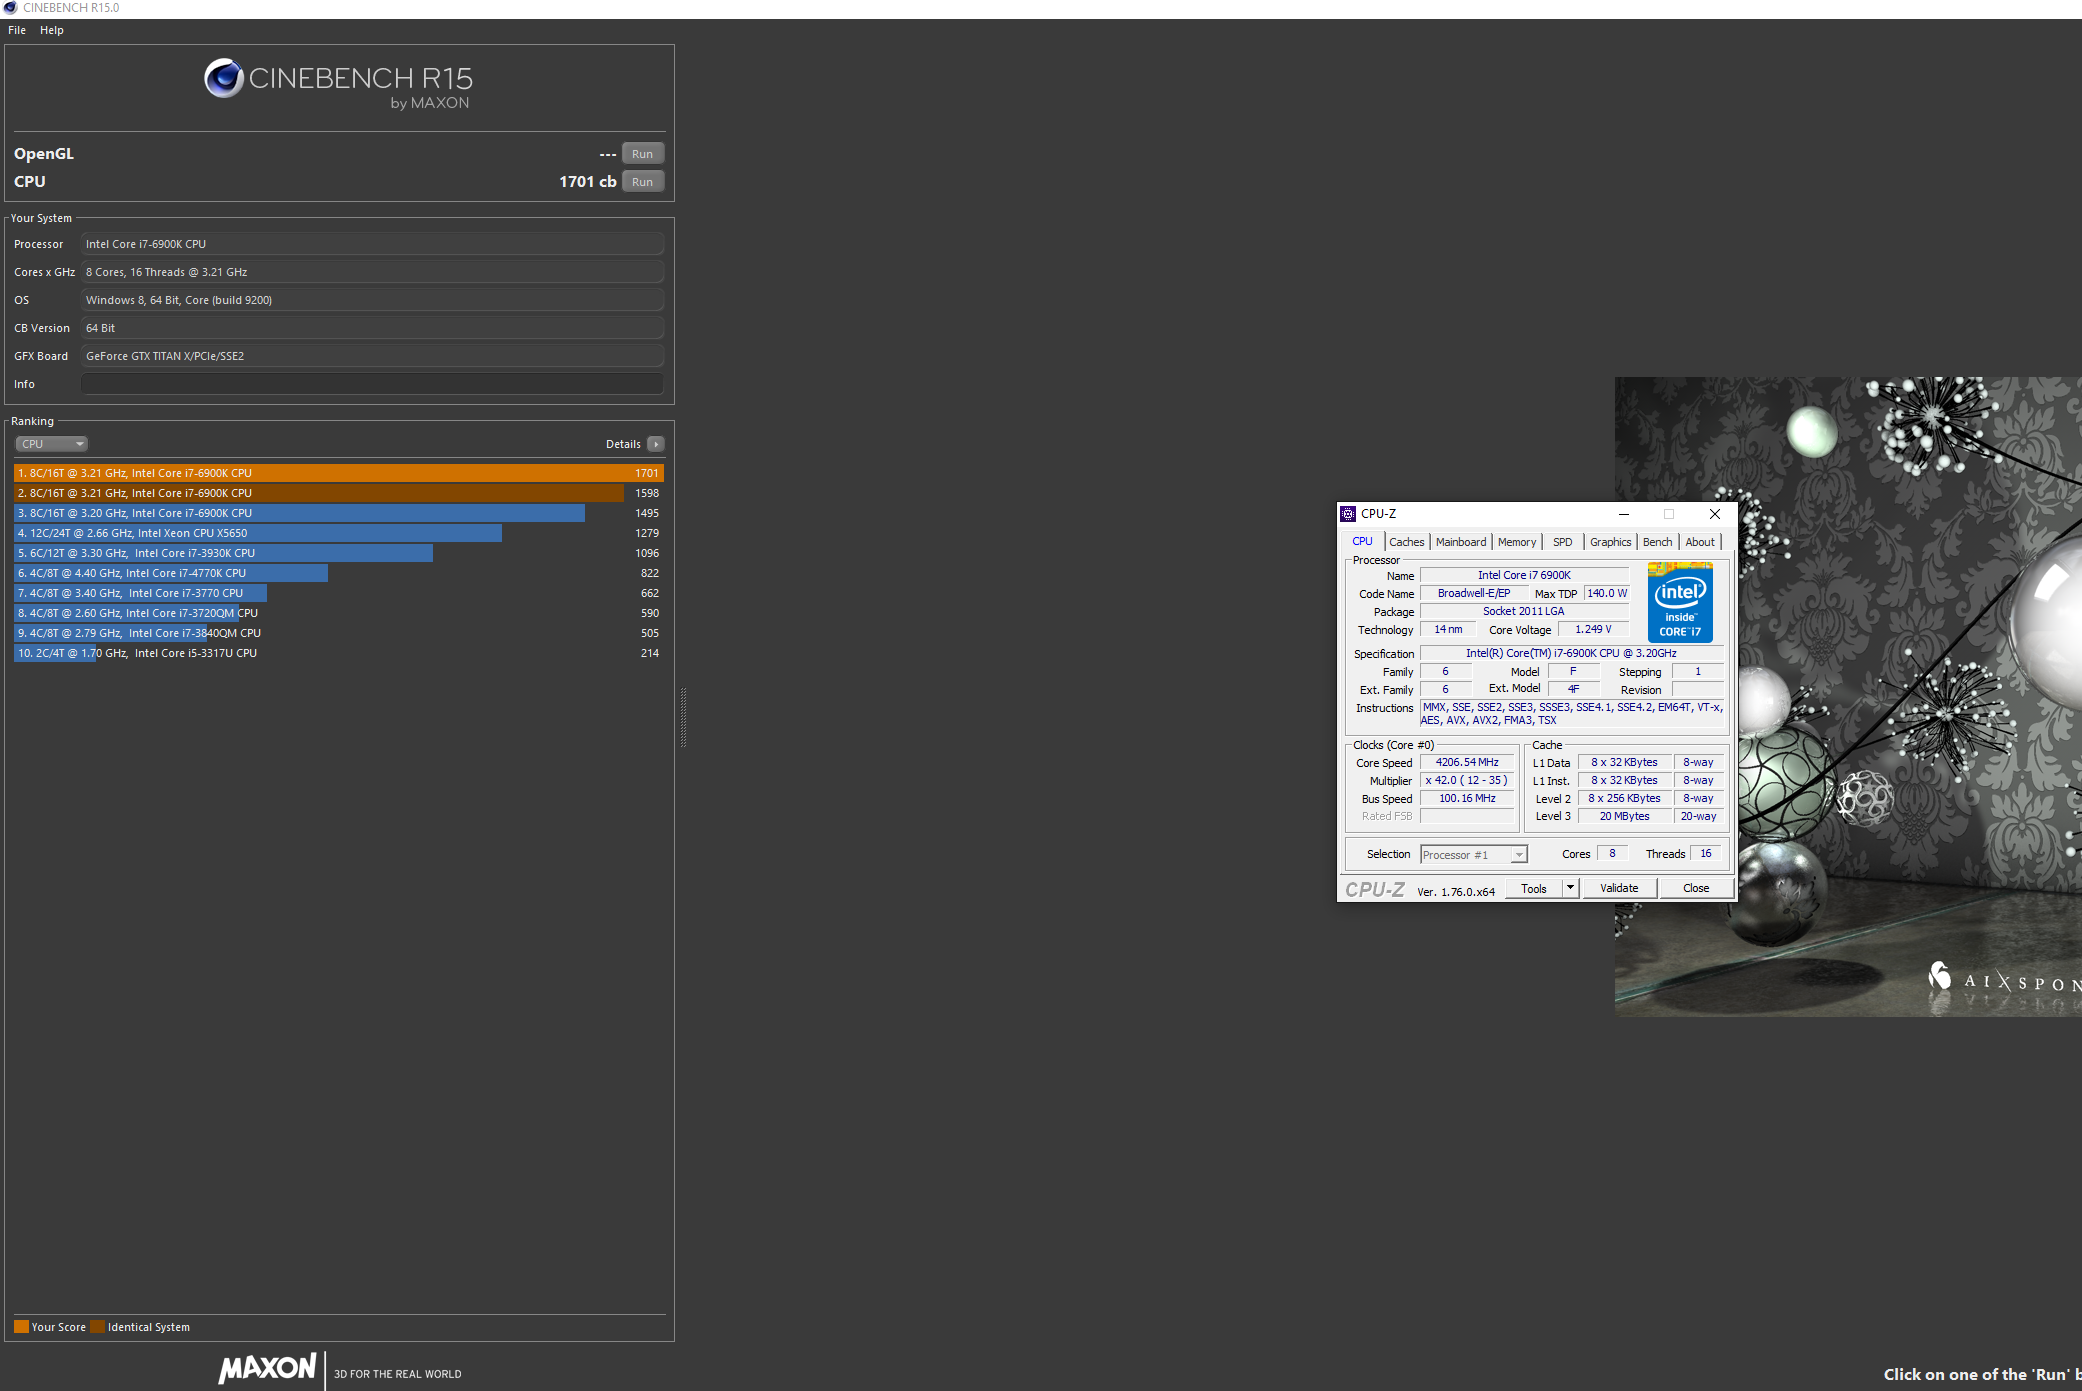Click the Tools button in CPU-Z
2082x1391 pixels.
tap(1534, 888)
